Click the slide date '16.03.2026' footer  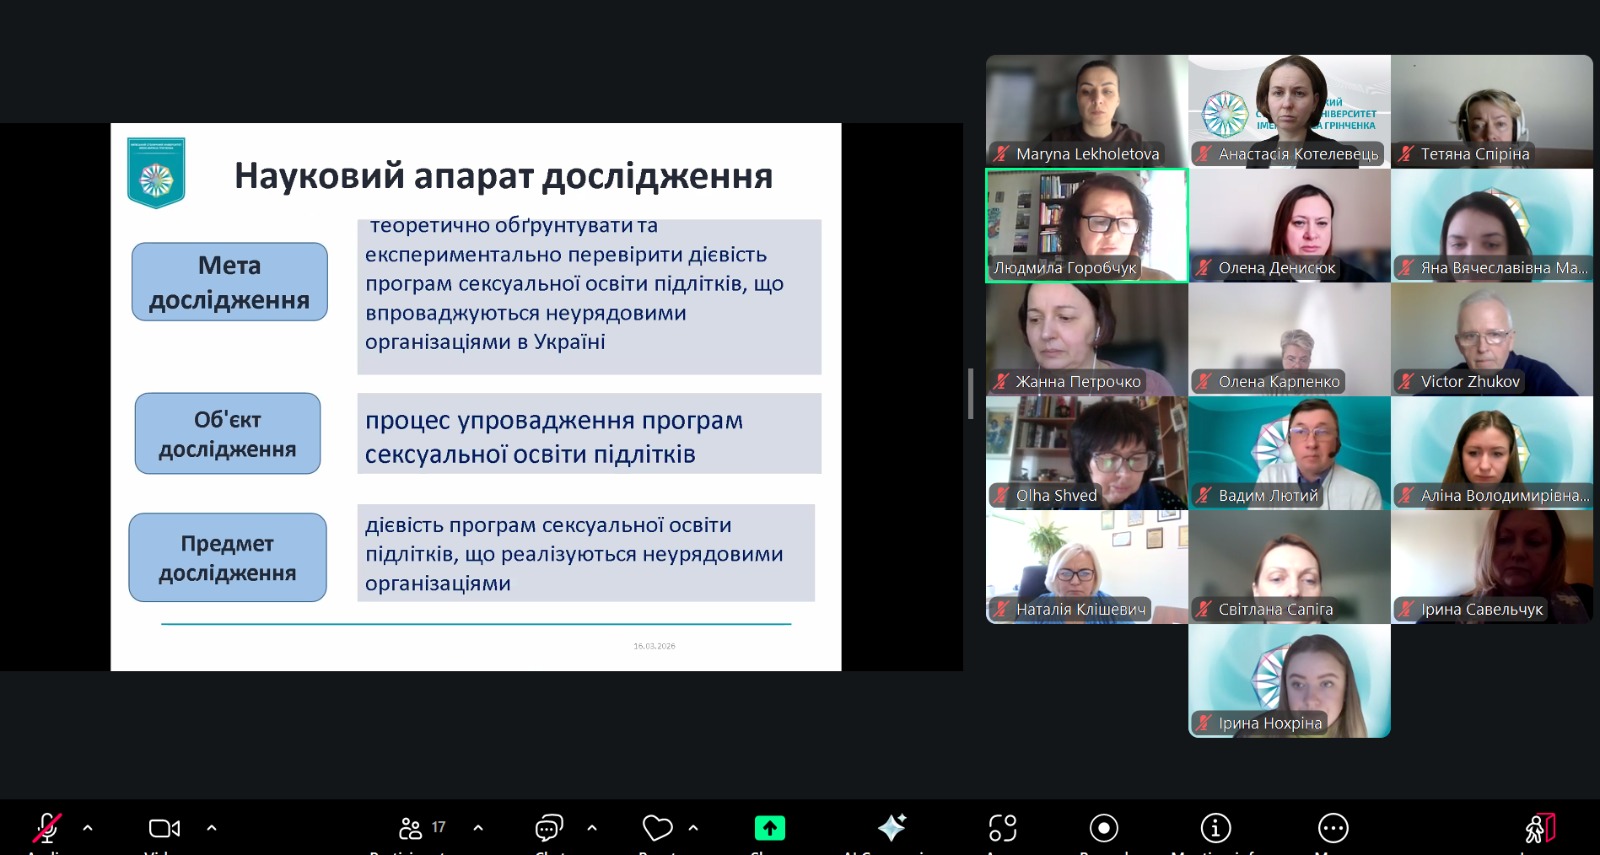(654, 646)
